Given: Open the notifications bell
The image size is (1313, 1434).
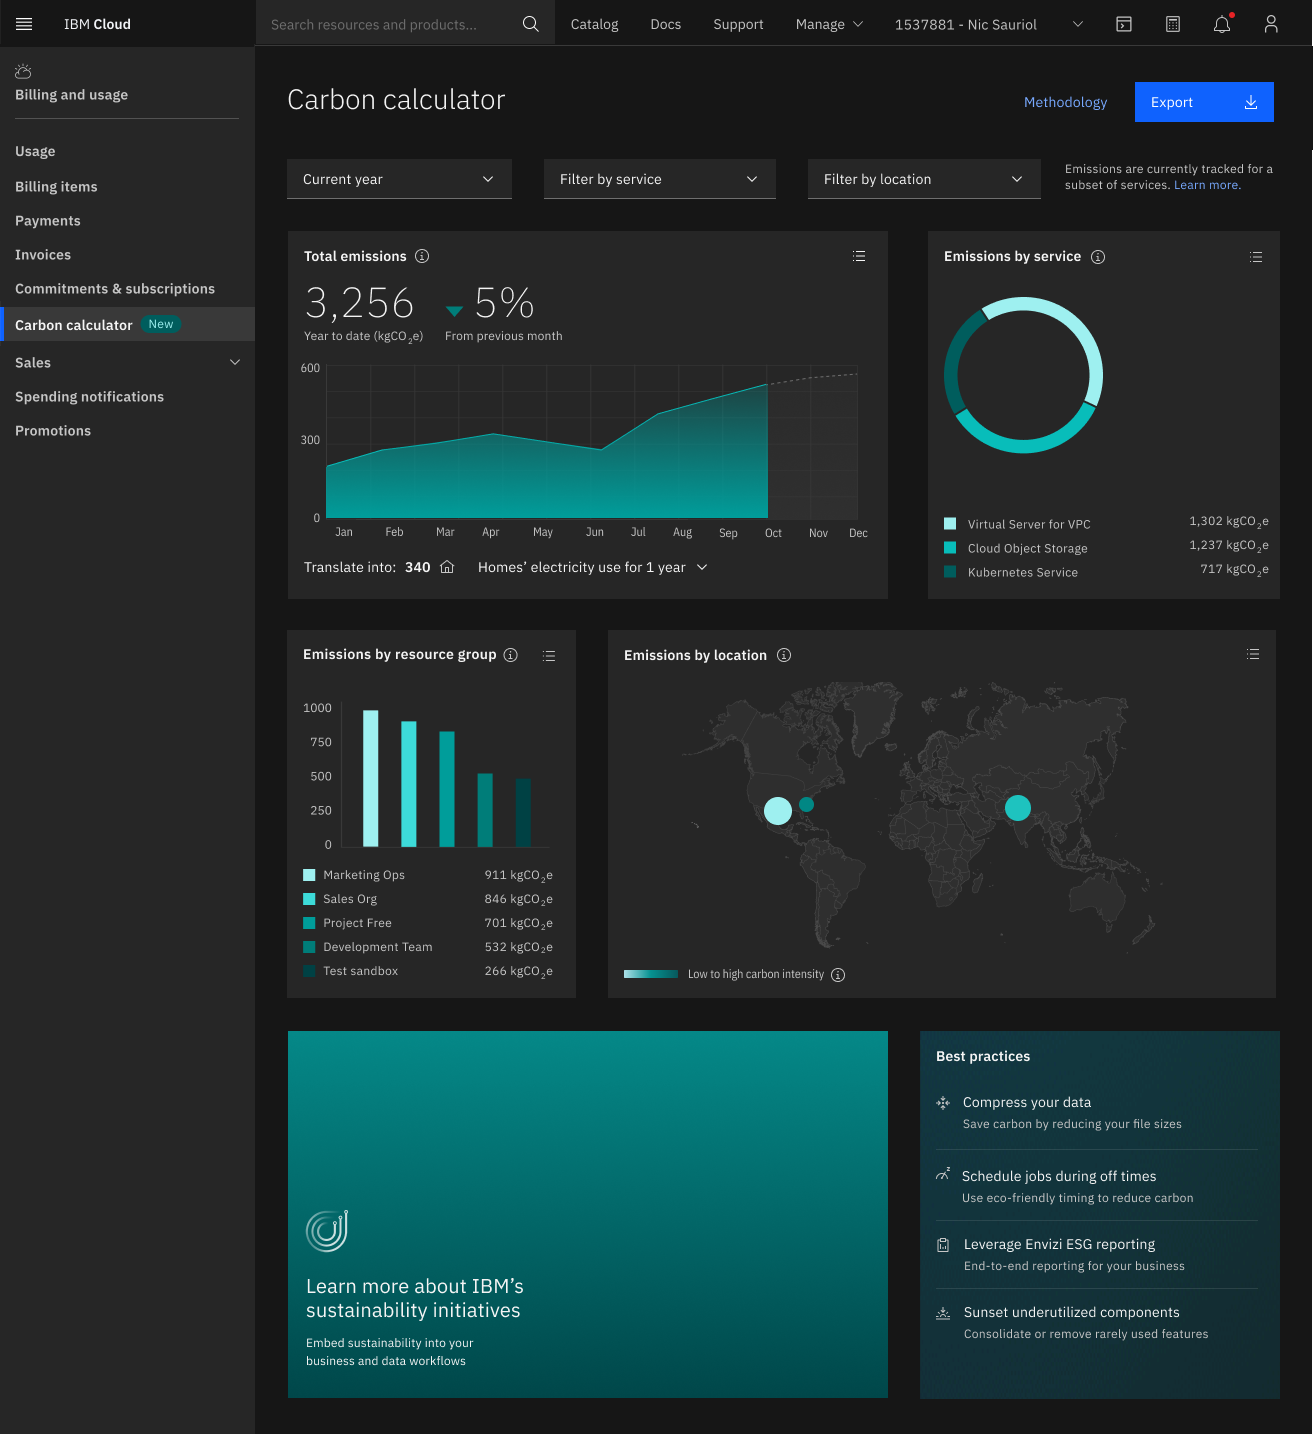Looking at the screenshot, I should (x=1222, y=24).
